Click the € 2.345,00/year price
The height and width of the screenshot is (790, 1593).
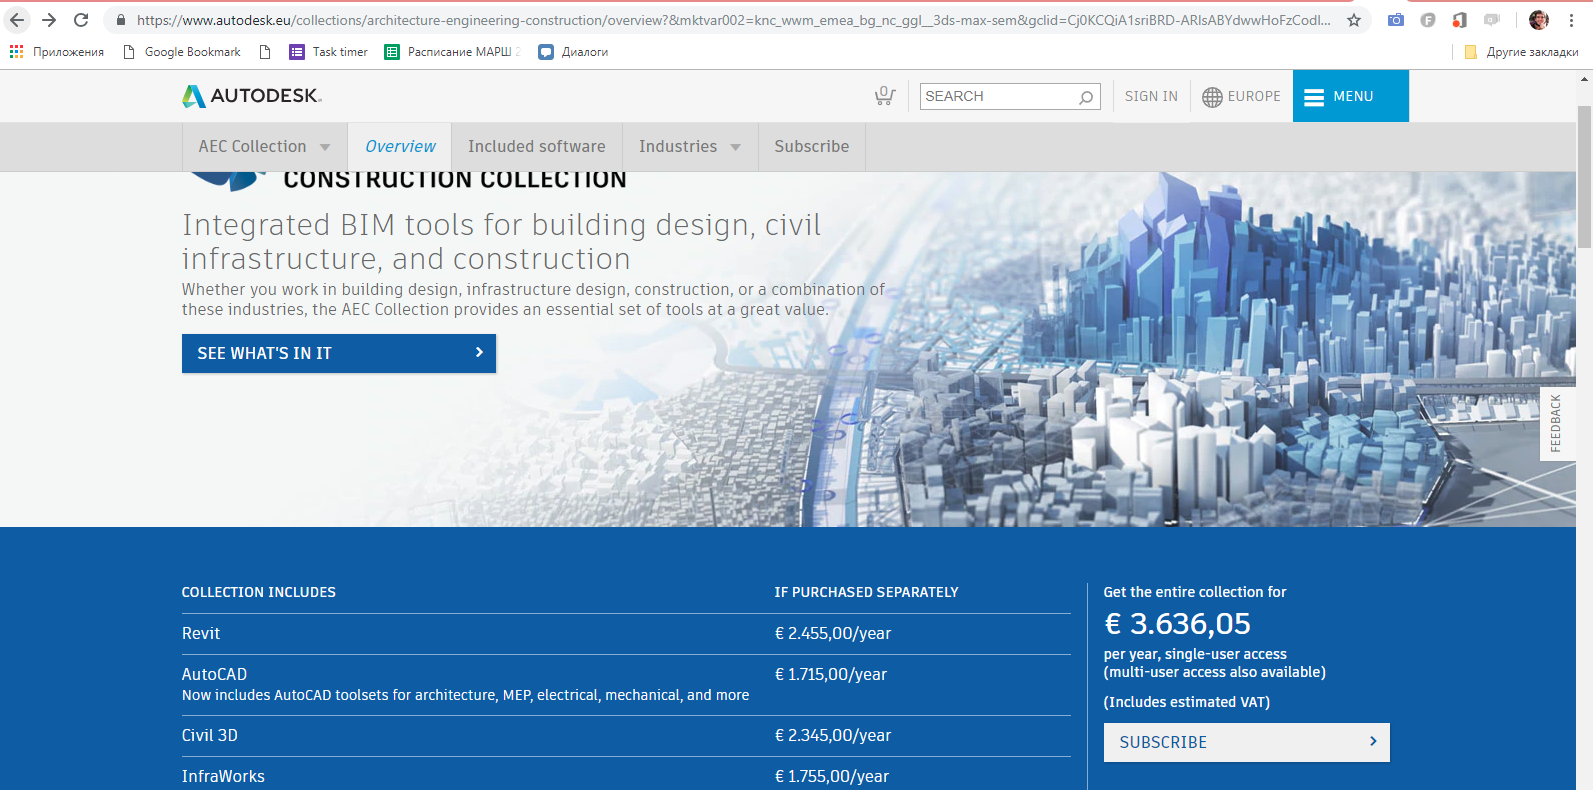[833, 735]
